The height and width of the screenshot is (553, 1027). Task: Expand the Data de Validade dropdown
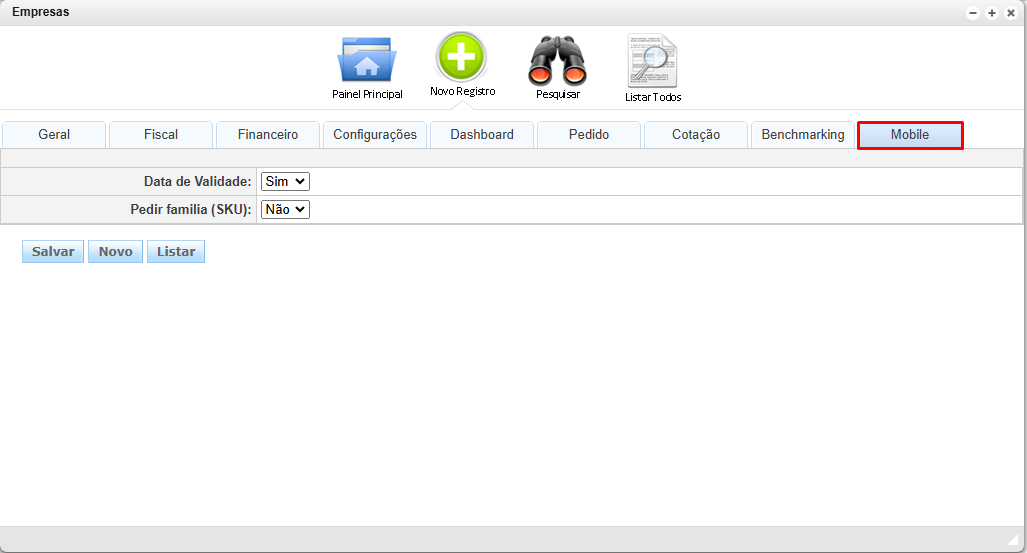pyautogui.click(x=285, y=181)
